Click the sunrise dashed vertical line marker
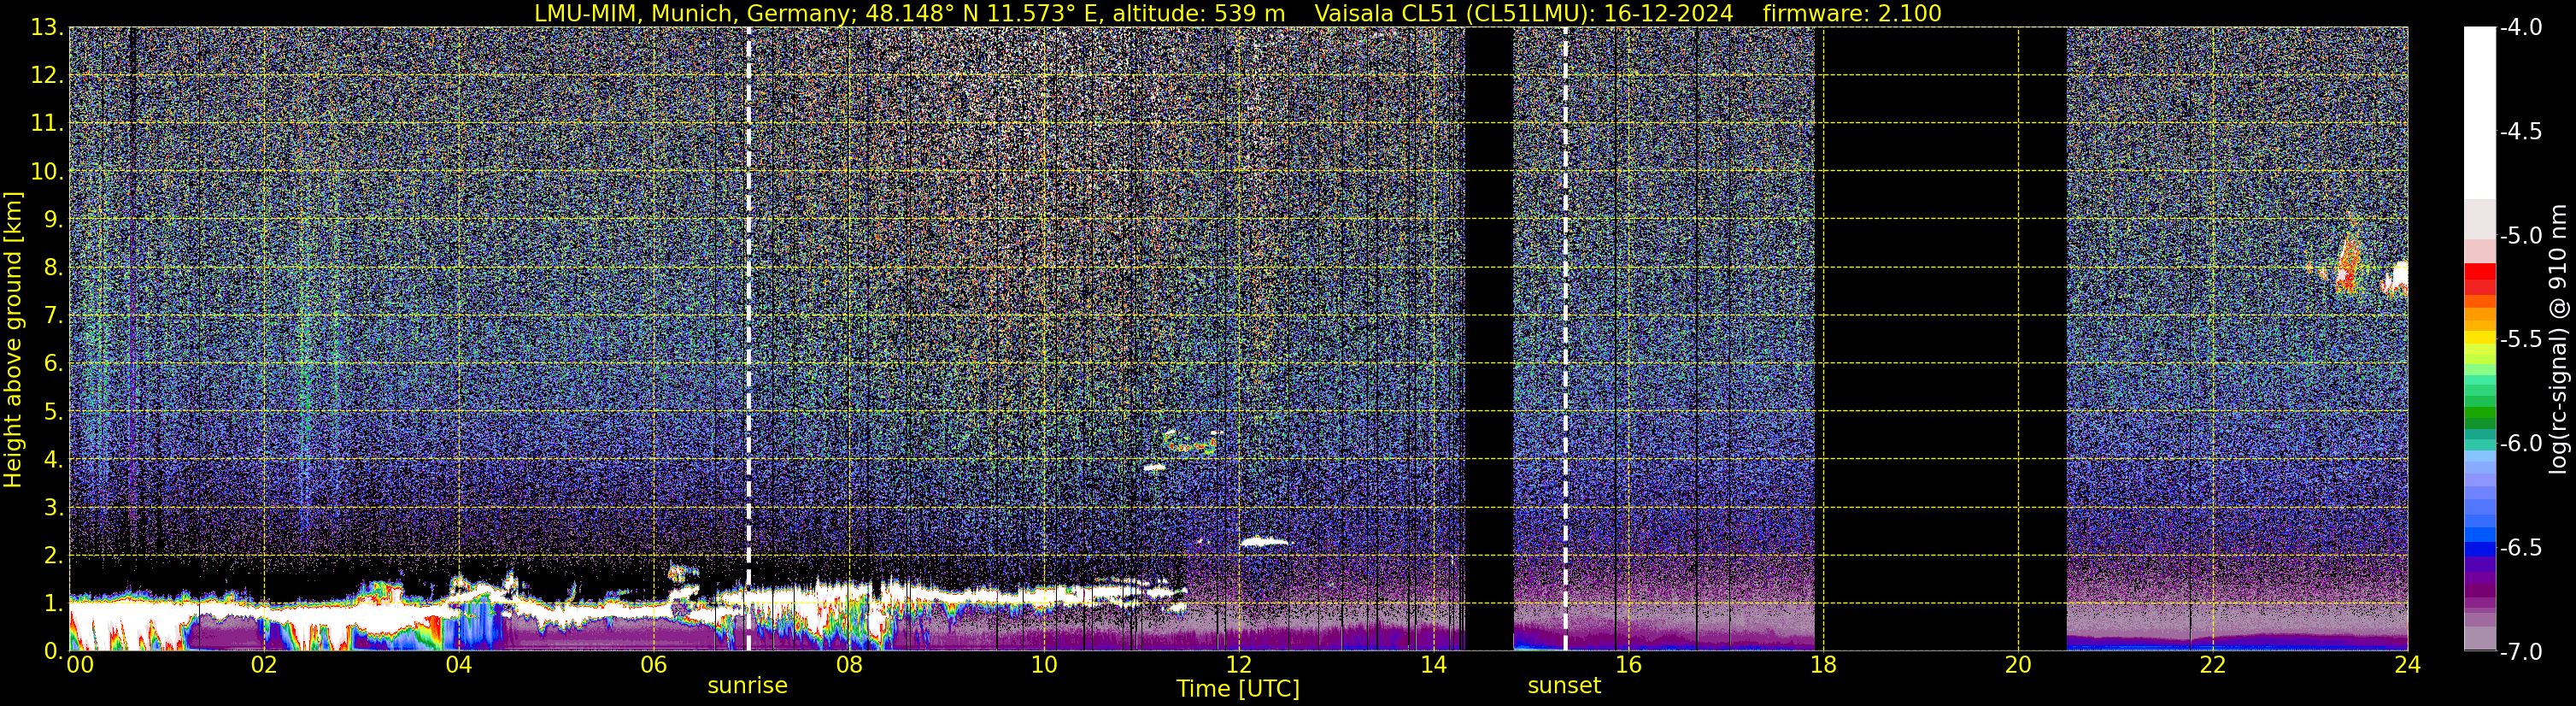This screenshot has width=2576, height=706. pyautogui.click(x=748, y=339)
